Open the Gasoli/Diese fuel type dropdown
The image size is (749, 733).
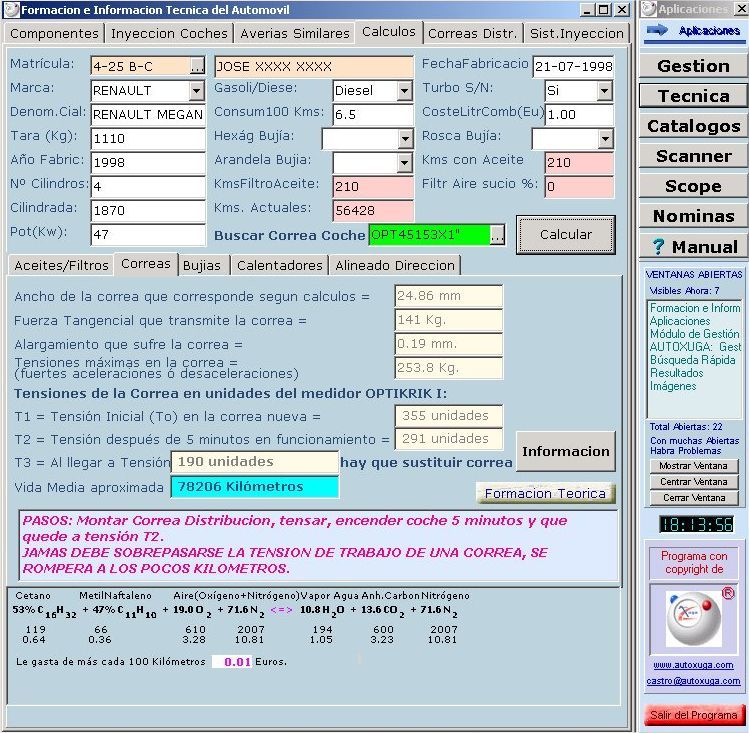click(405, 90)
